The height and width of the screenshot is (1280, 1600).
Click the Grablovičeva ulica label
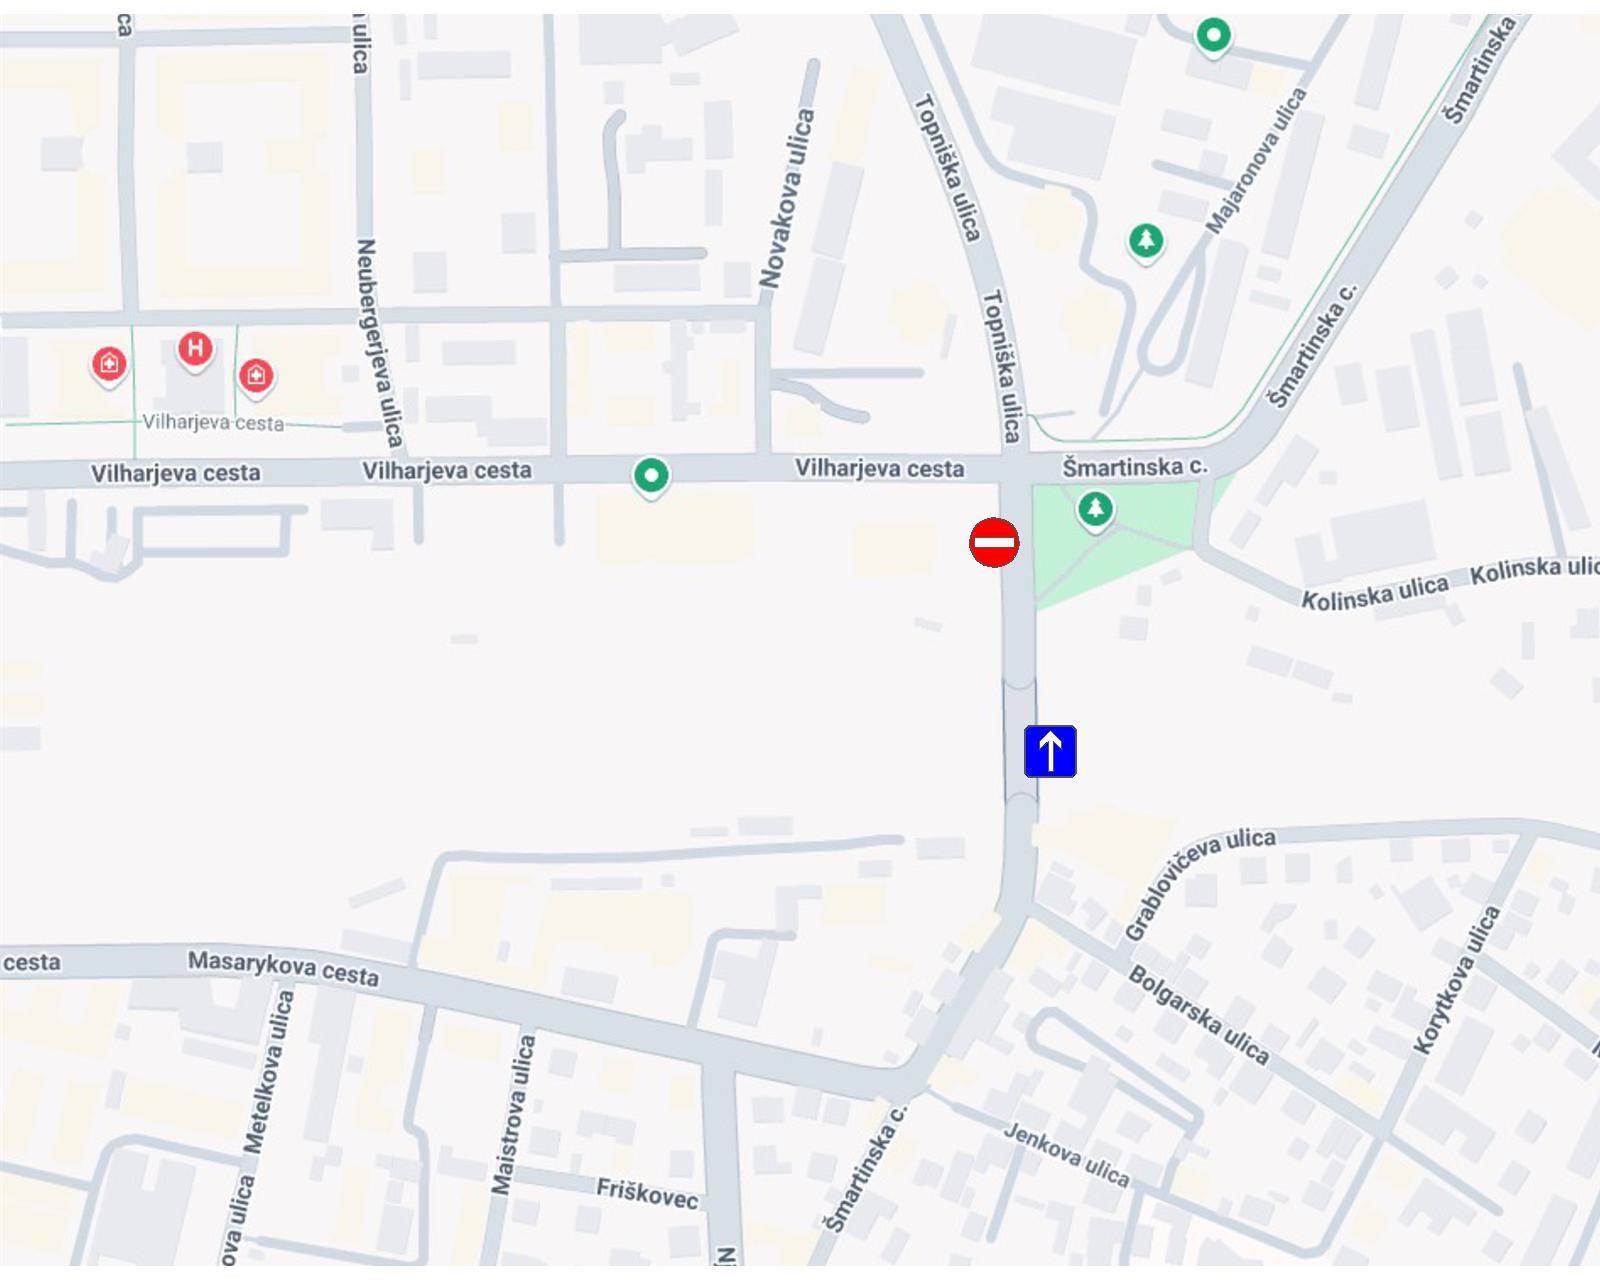pos(1199,883)
